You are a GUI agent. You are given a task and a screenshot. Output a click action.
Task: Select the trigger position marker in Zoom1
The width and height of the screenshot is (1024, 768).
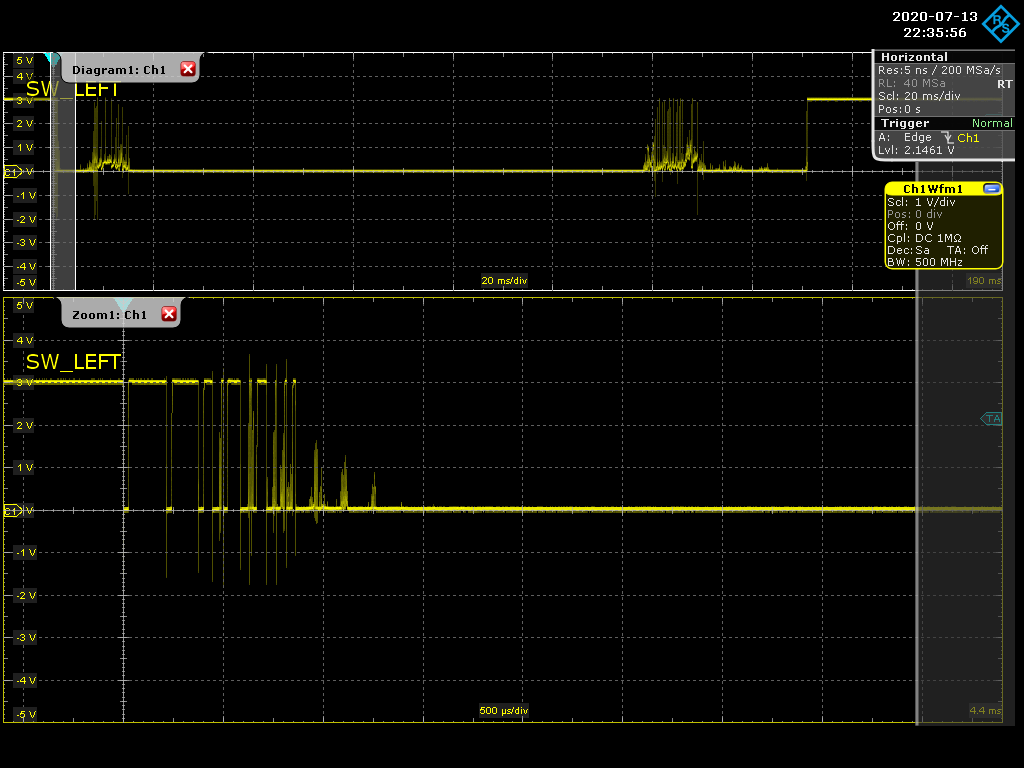(x=123, y=304)
